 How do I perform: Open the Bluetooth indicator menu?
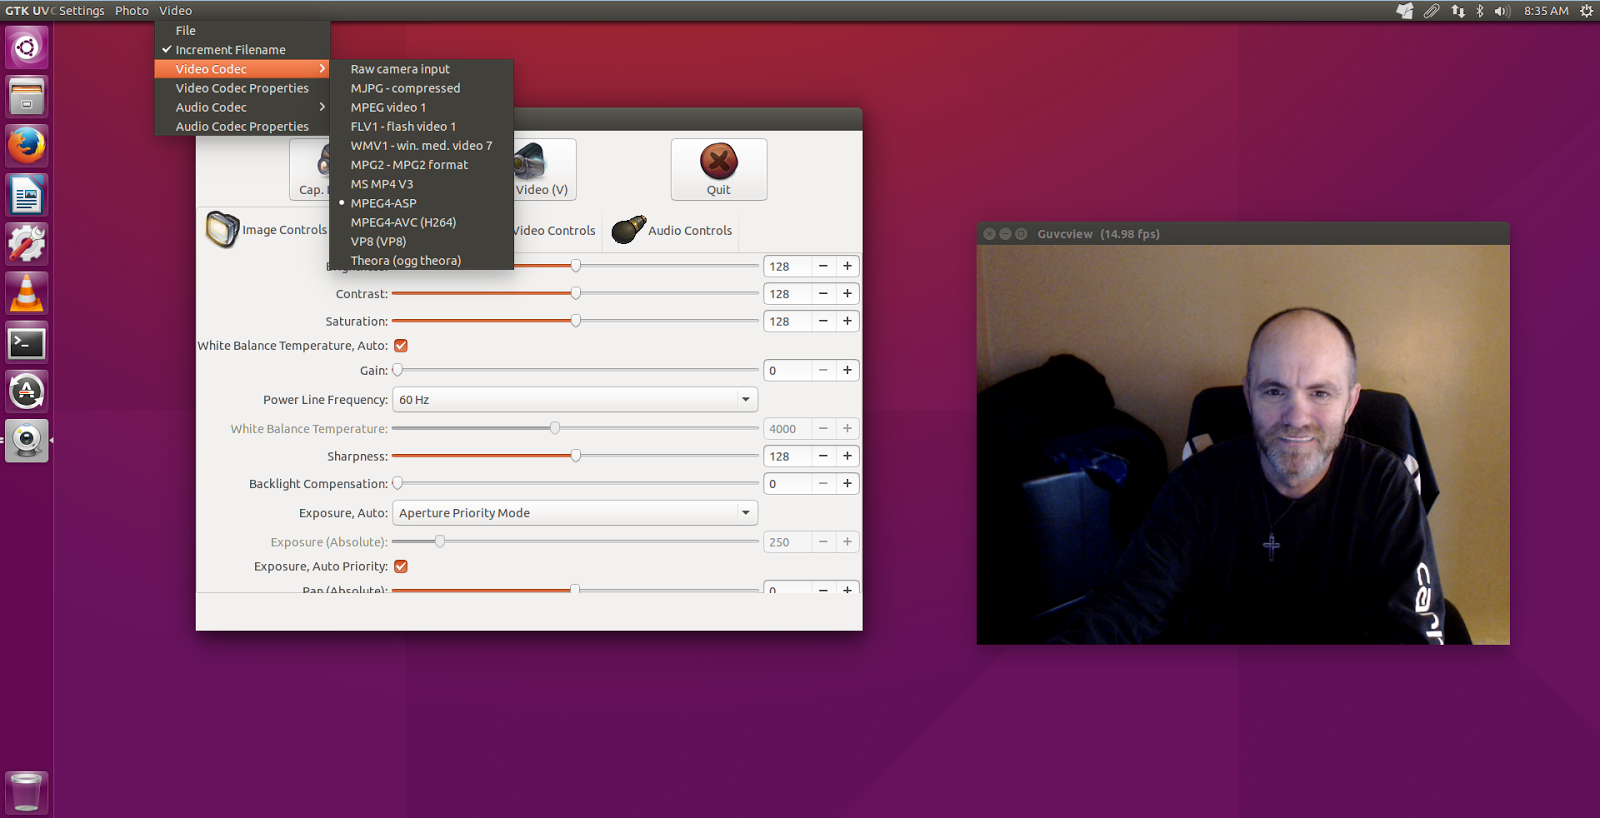1480,11
